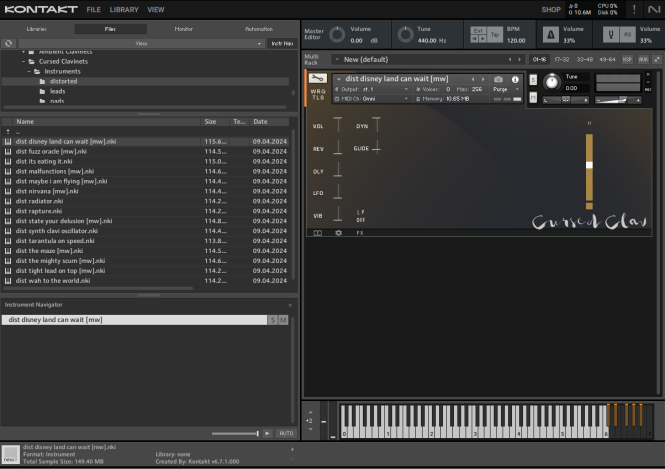The width and height of the screenshot is (665, 469).
Task: Open the Purge dropdown menu
Action: [x=502, y=89]
